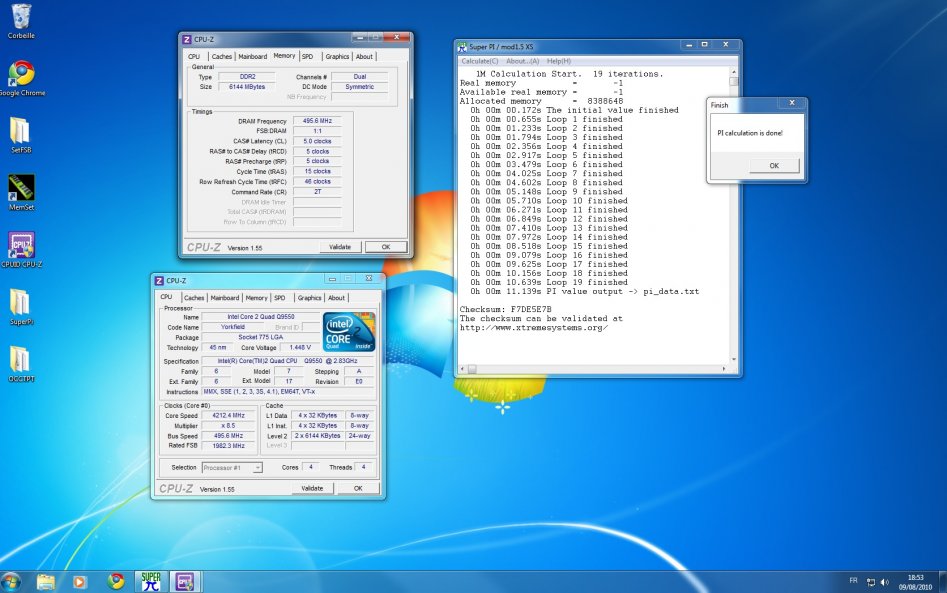Select the Mainboard tab in lower CPU-Z window
This screenshot has height=593, width=947.
click(x=225, y=297)
